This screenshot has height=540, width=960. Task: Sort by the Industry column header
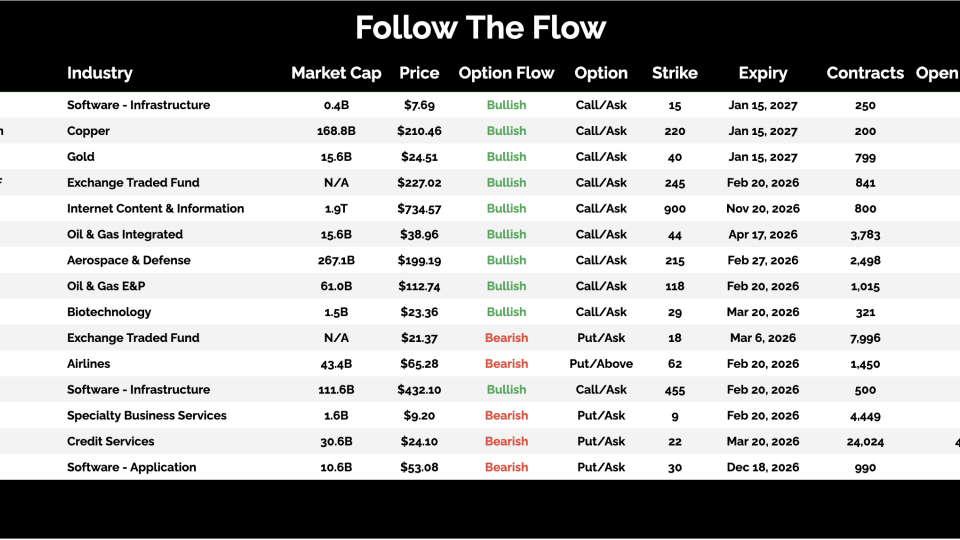99,73
